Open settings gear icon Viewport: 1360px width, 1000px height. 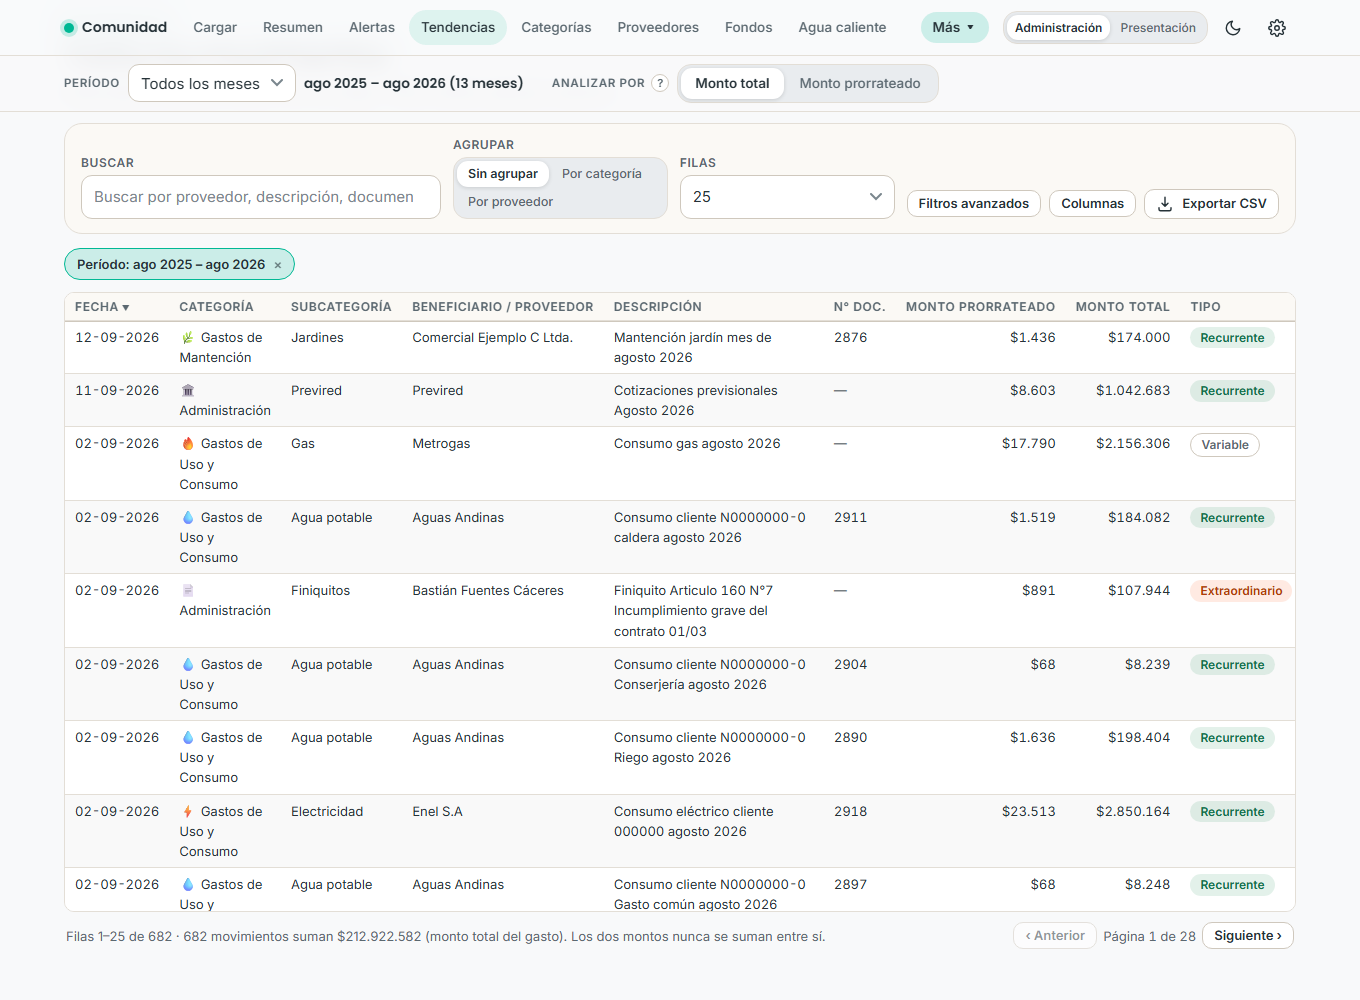[x=1277, y=28]
